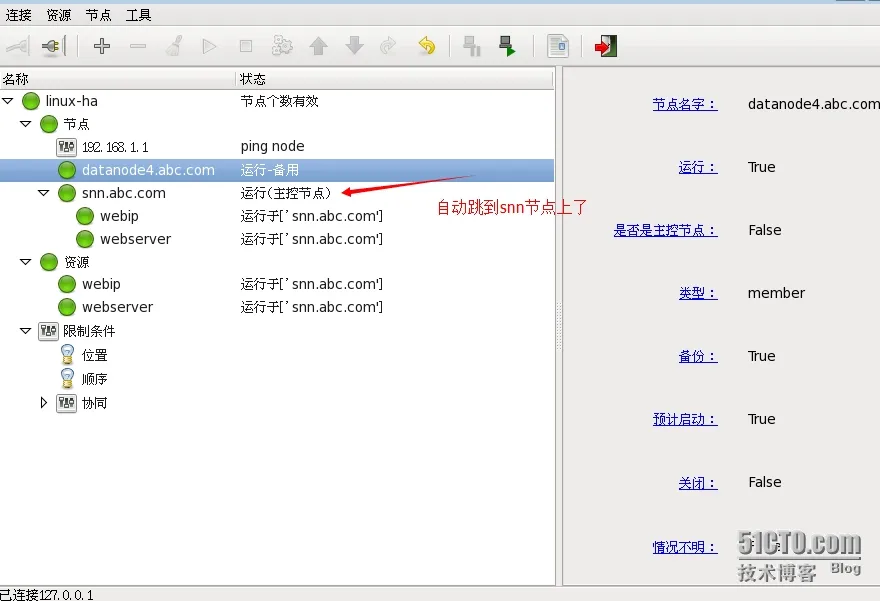
Task: Click the green circle beside datanode4.abc.com
Action: pos(67,170)
